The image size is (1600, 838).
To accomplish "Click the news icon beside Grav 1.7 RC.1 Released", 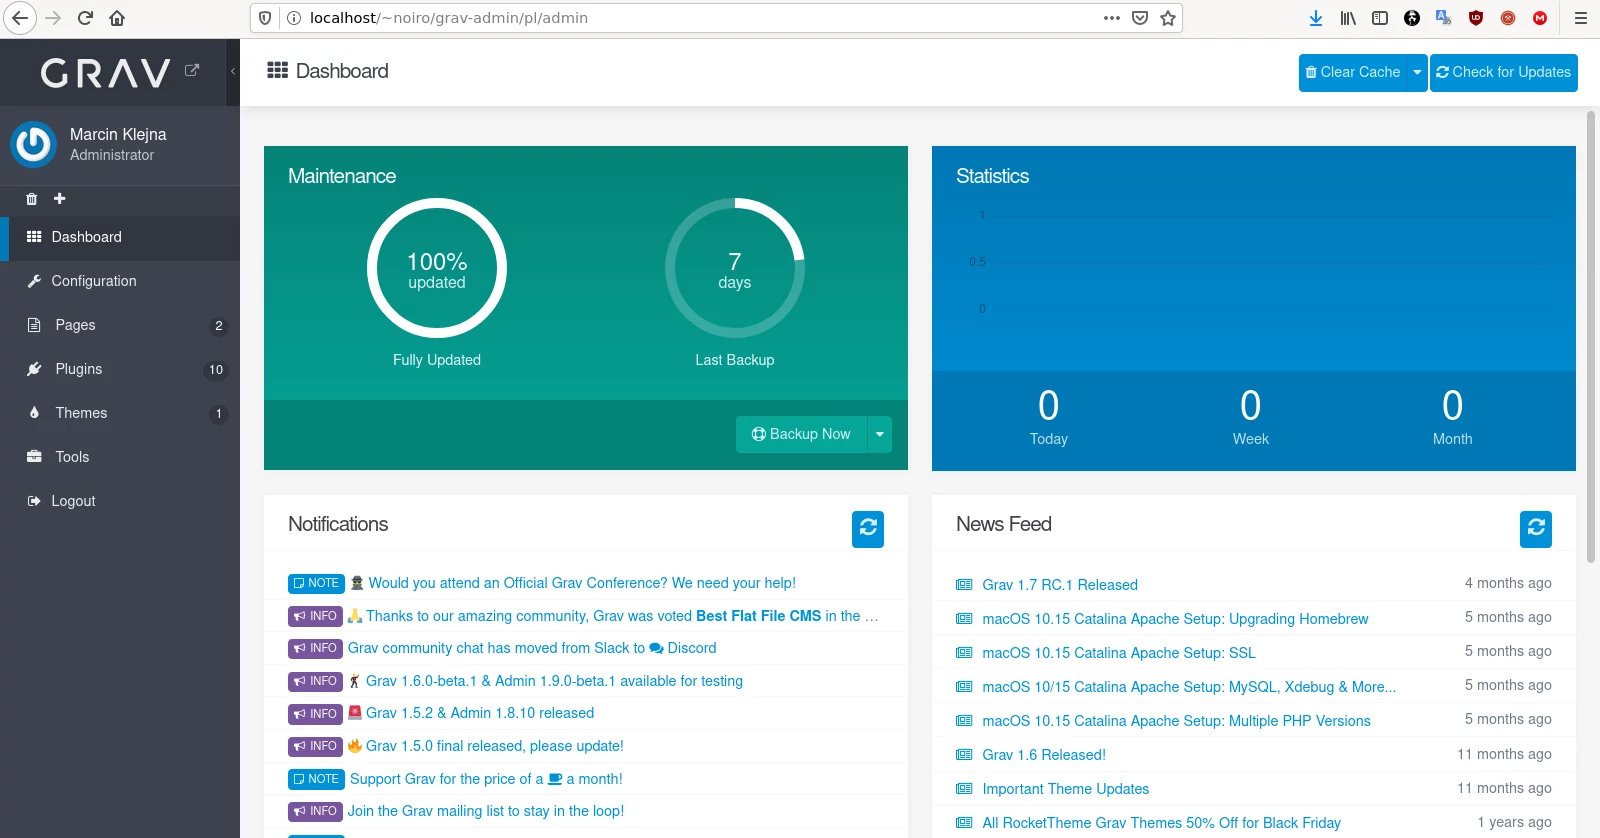I will click(x=964, y=585).
